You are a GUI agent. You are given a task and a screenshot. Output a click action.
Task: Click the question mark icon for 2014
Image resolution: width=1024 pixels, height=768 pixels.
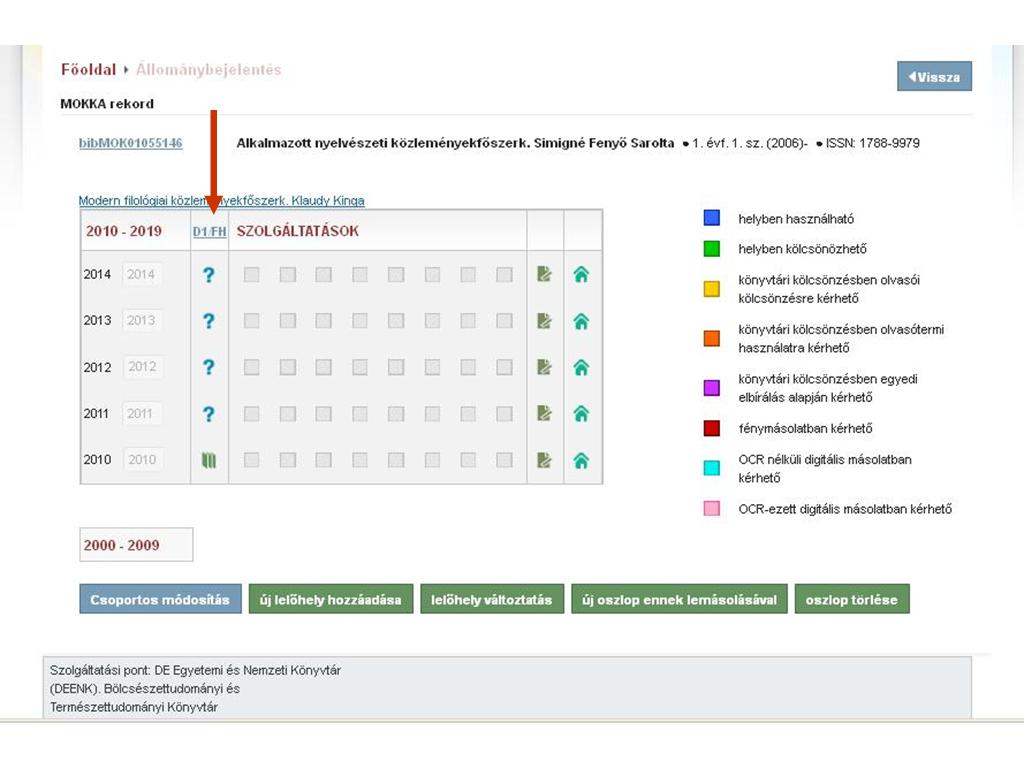point(208,275)
